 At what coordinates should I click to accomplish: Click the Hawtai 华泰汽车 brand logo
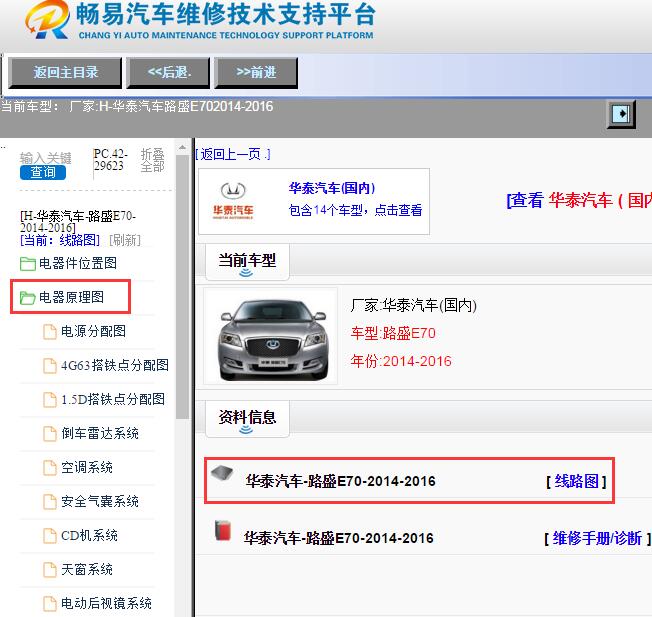[x=233, y=201]
